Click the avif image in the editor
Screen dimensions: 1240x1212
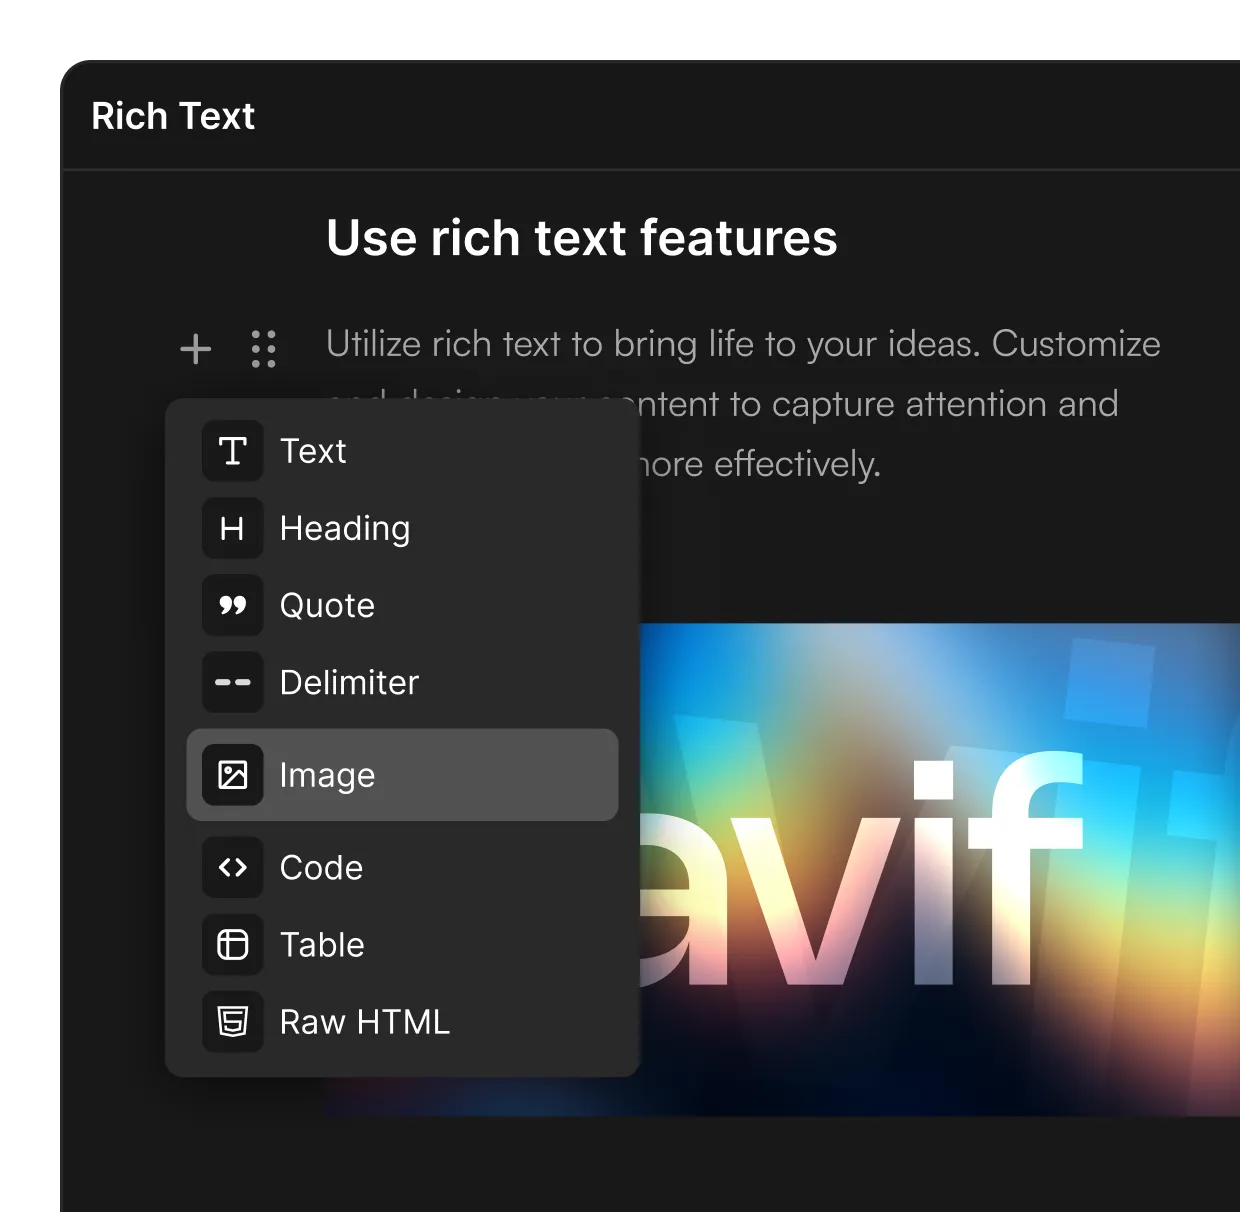[940, 870]
